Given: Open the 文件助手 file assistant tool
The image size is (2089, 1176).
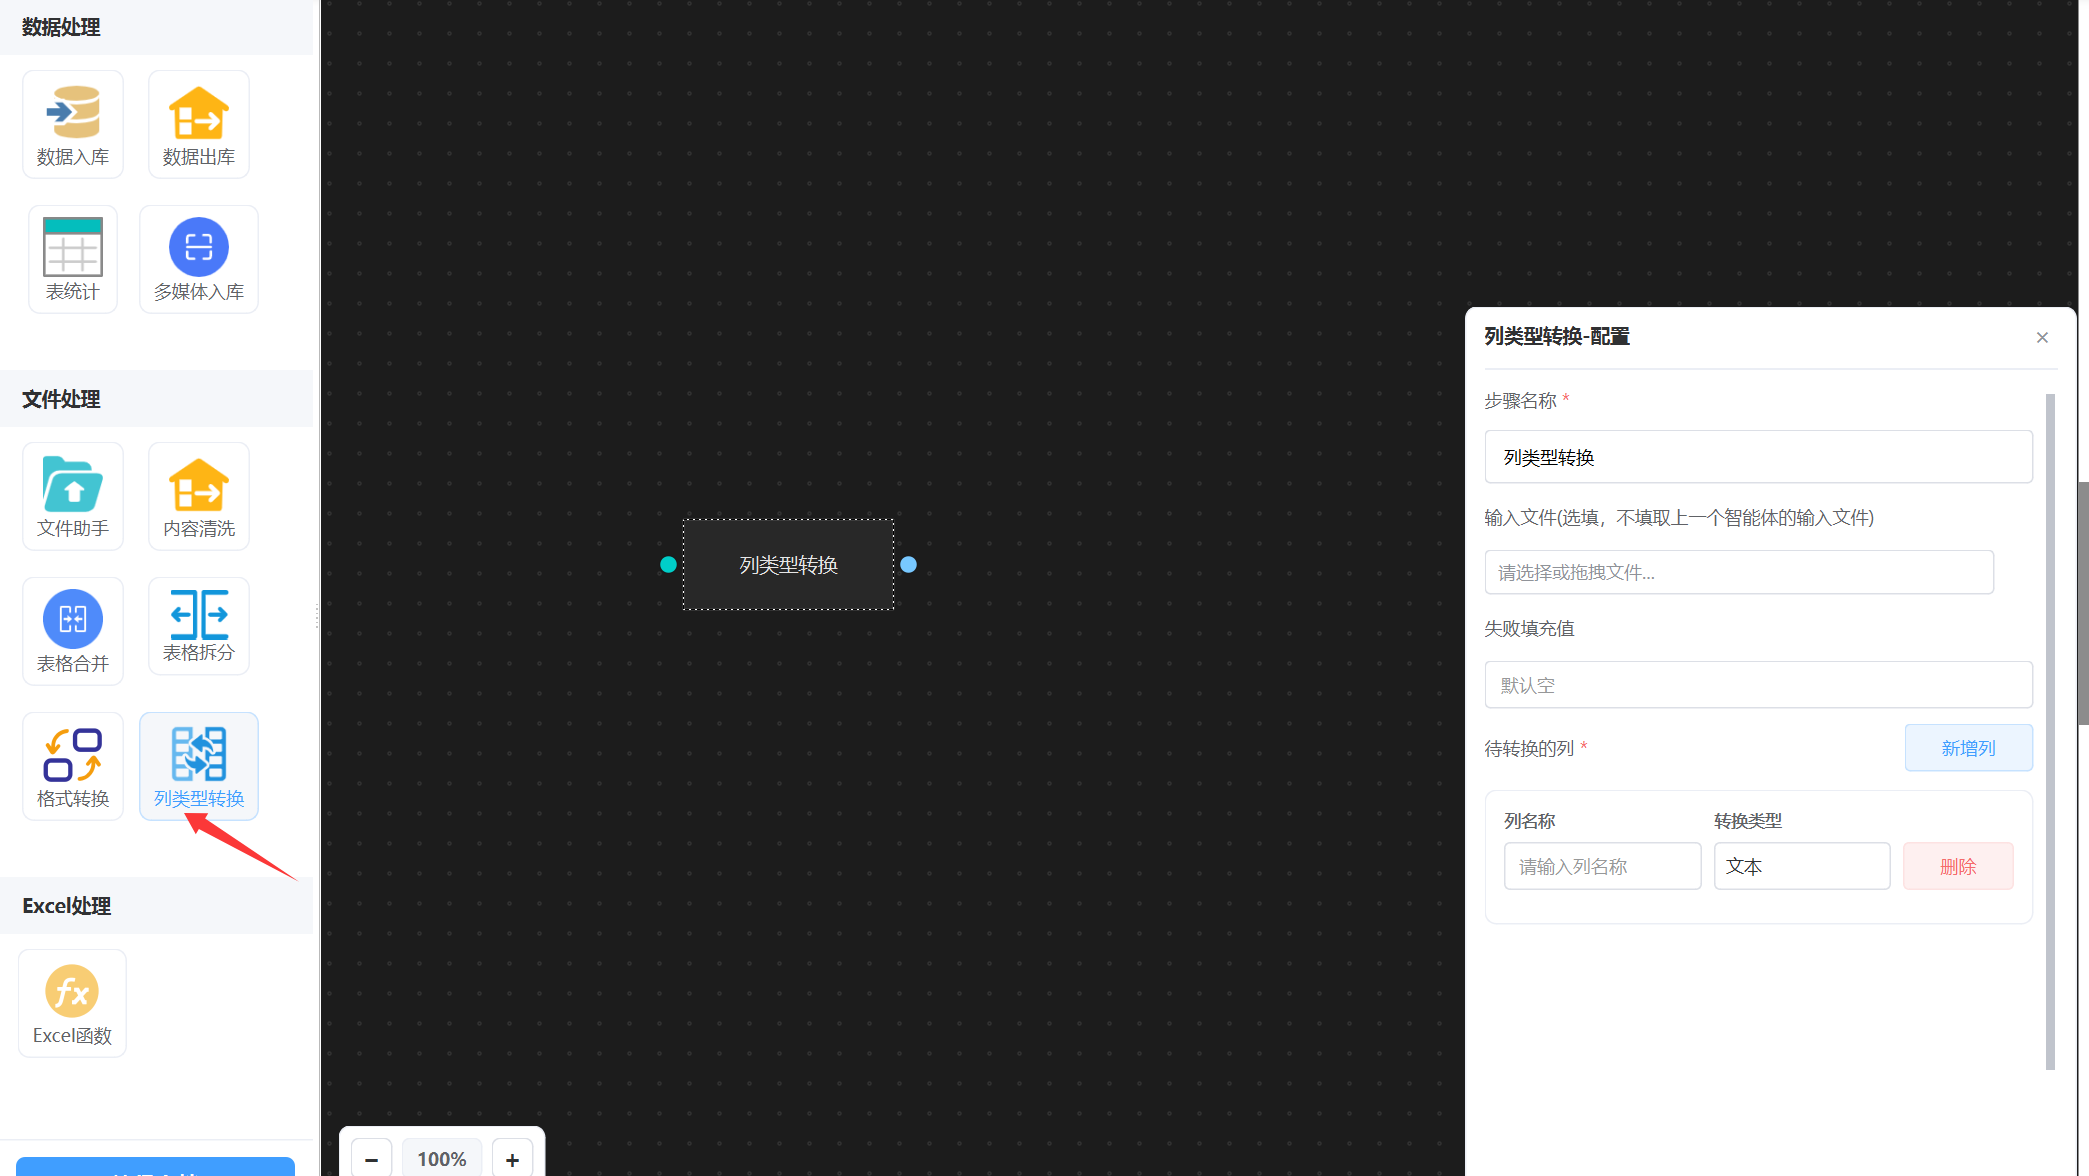Looking at the screenshot, I should pyautogui.click(x=73, y=496).
